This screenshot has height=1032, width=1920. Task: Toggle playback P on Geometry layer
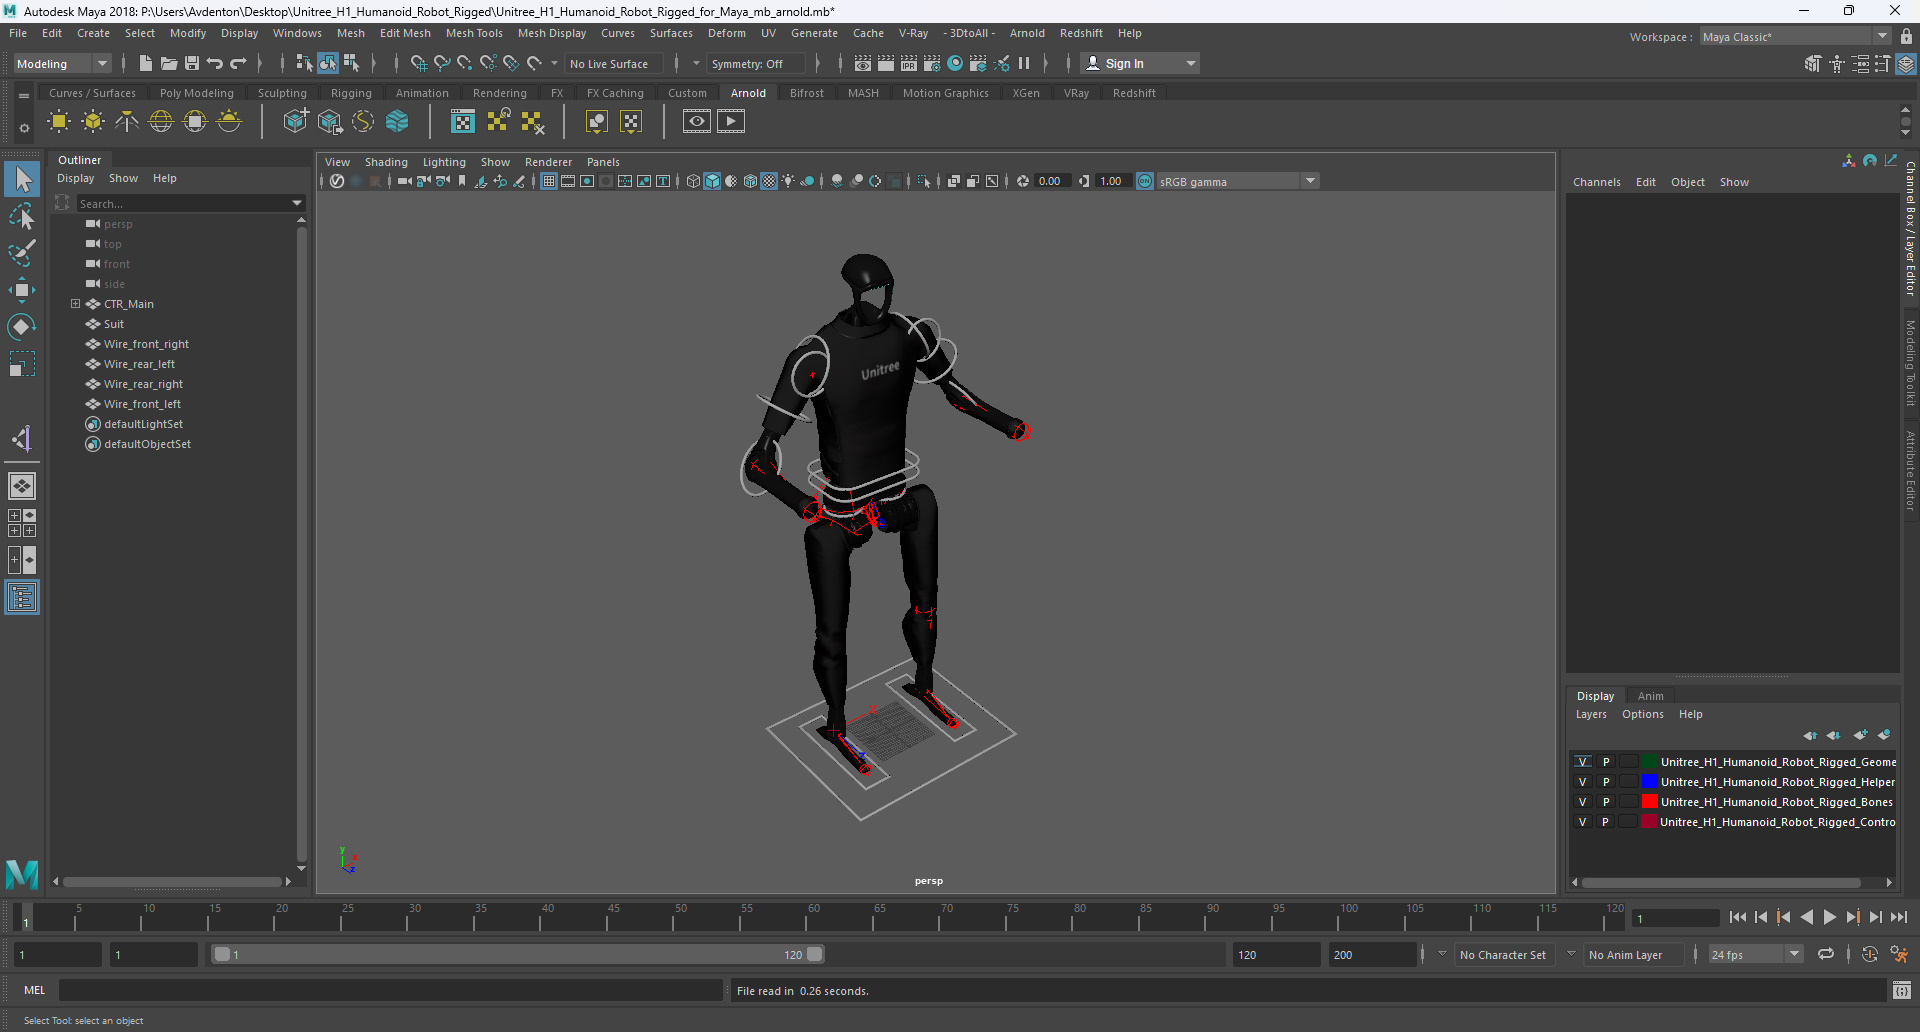click(1606, 762)
